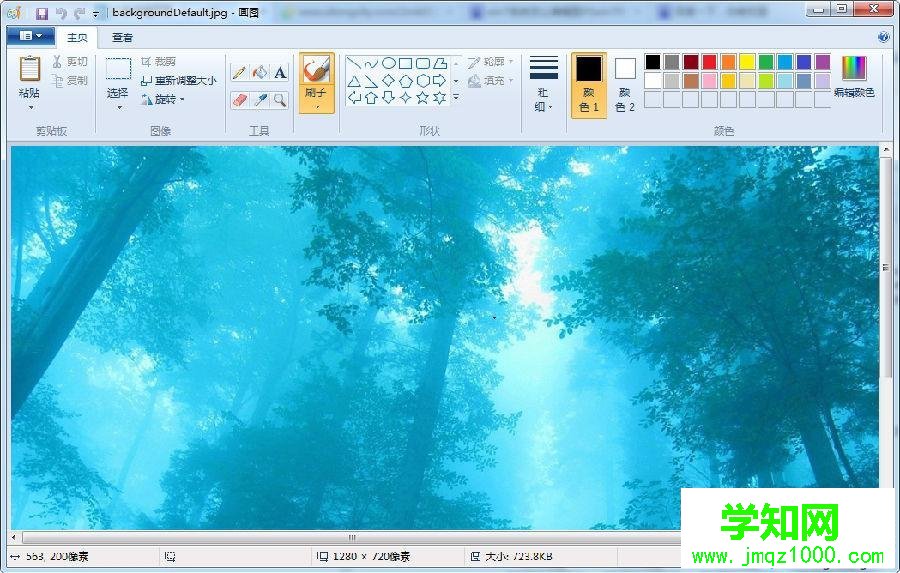Choose the Six-point star shape

[440, 98]
